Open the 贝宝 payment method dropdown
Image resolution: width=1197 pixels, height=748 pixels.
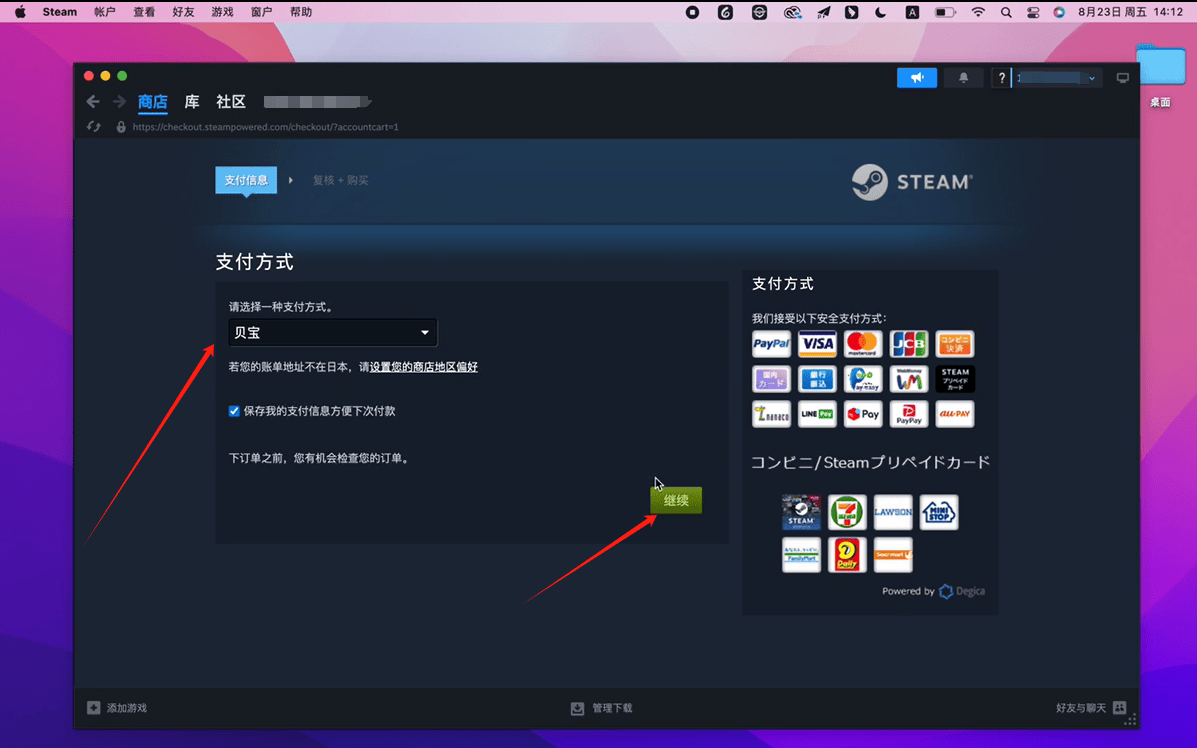pos(333,333)
